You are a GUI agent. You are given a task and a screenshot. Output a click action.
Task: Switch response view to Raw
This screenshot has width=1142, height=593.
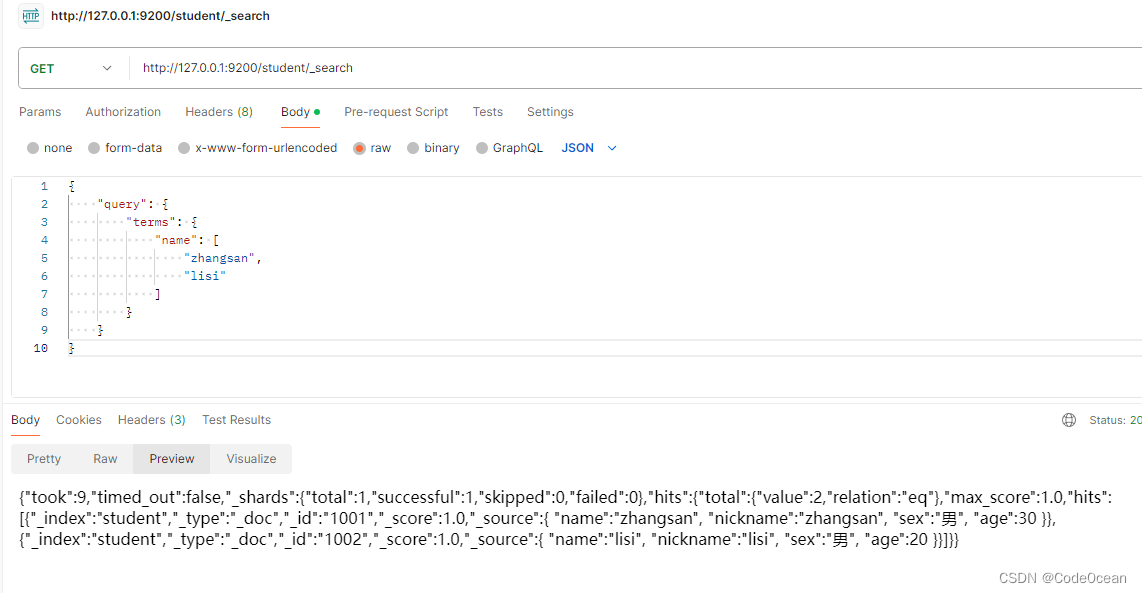pos(105,459)
